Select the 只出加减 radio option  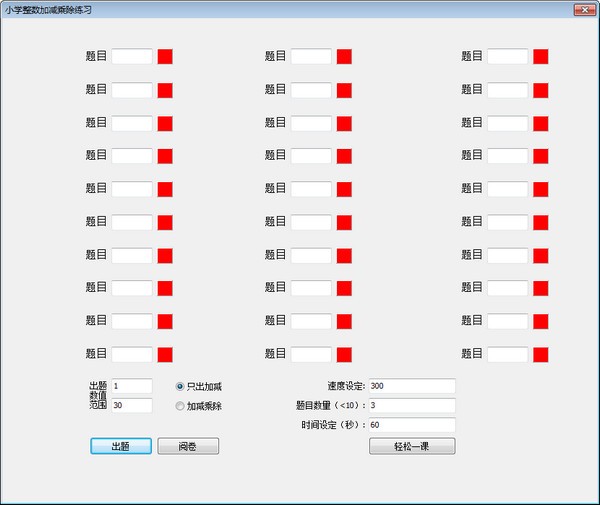[x=180, y=386]
